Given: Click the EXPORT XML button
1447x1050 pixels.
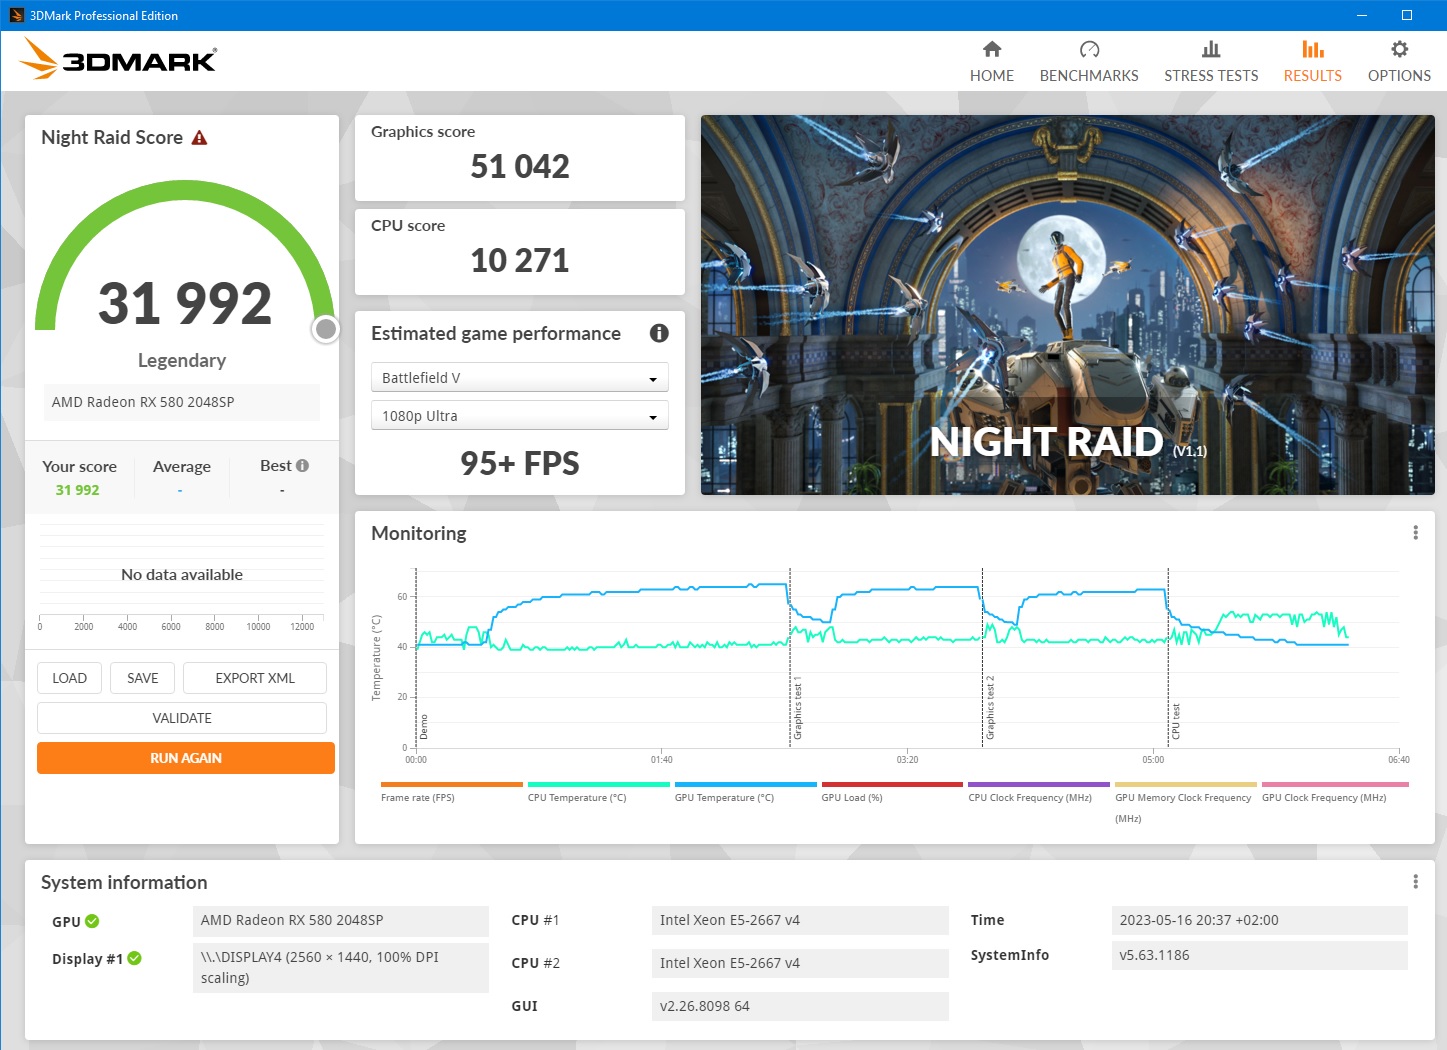Looking at the screenshot, I should pyautogui.click(x=255, y=678).
